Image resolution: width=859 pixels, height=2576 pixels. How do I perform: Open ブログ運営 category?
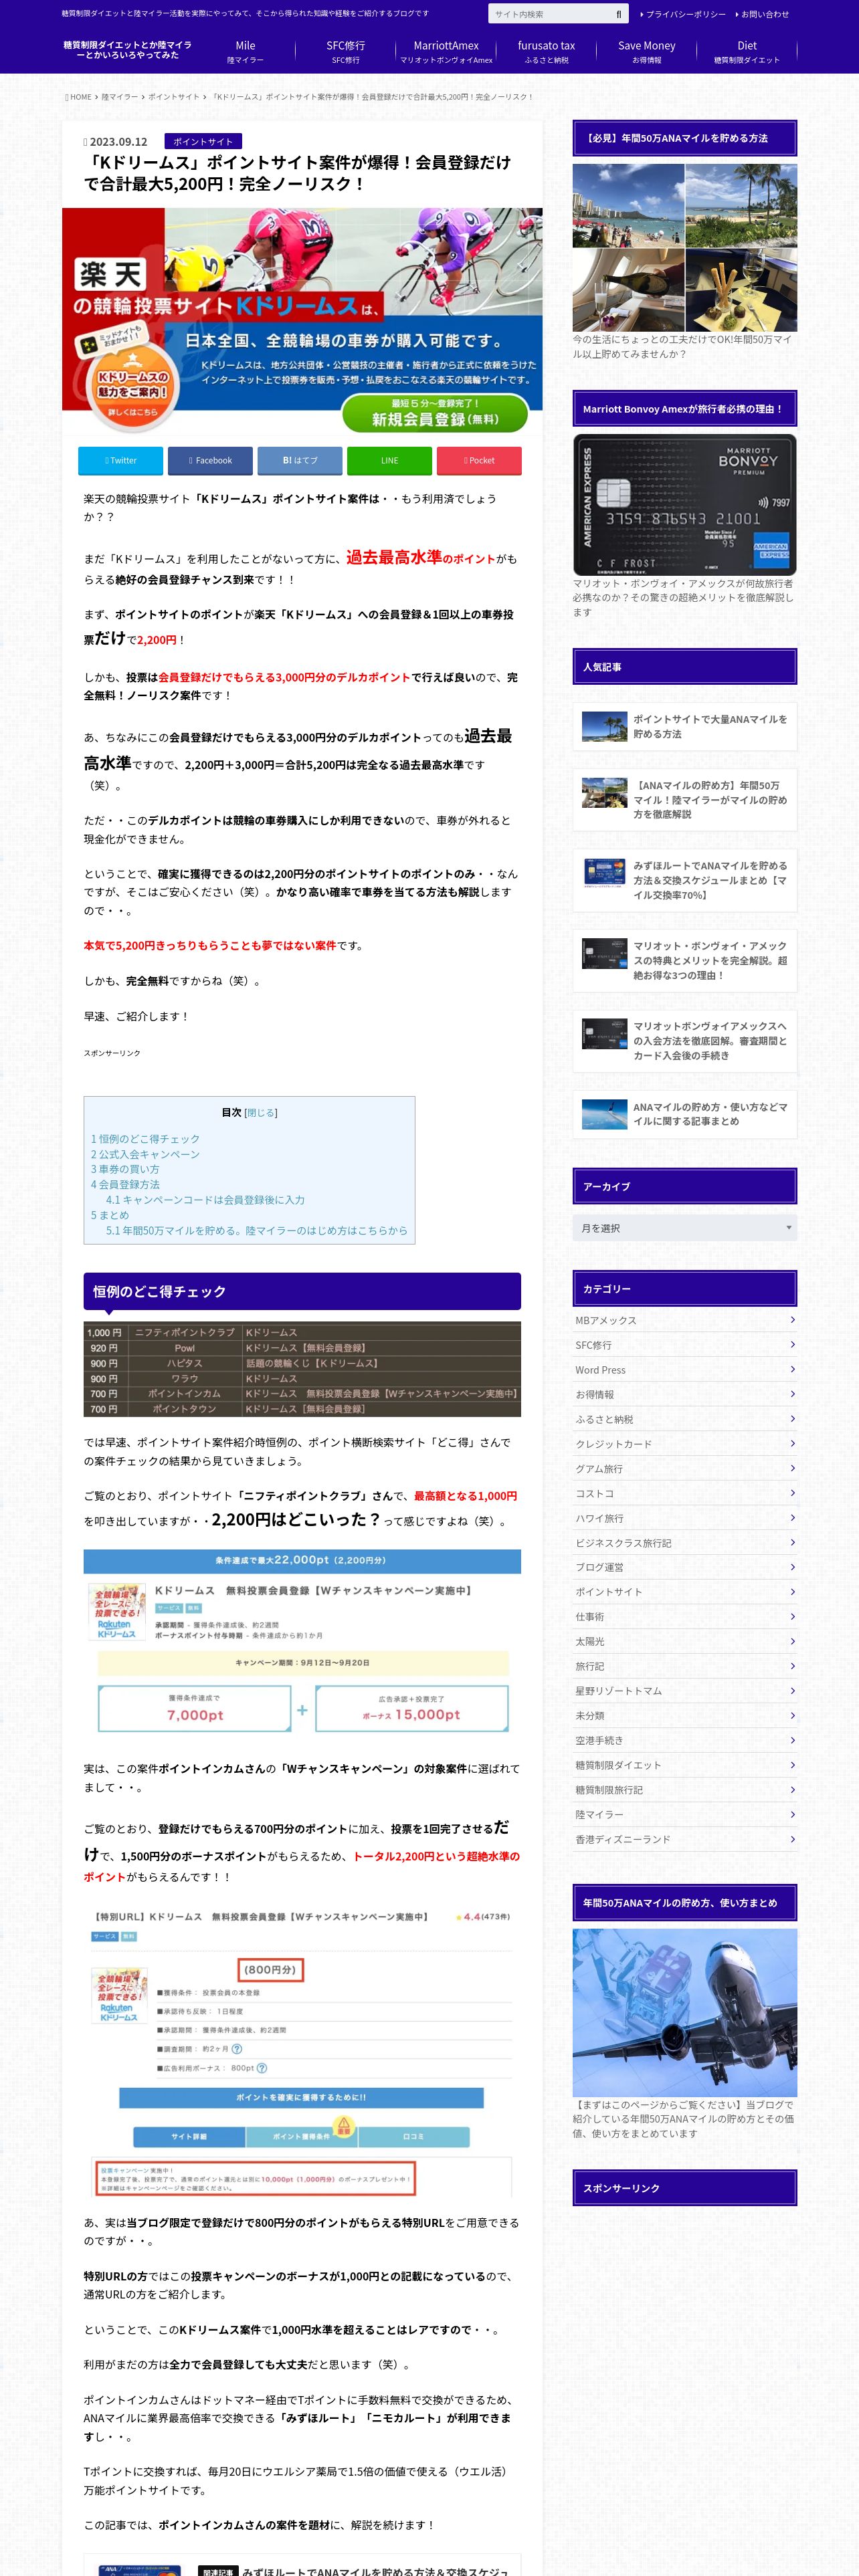click(684, 1567)
